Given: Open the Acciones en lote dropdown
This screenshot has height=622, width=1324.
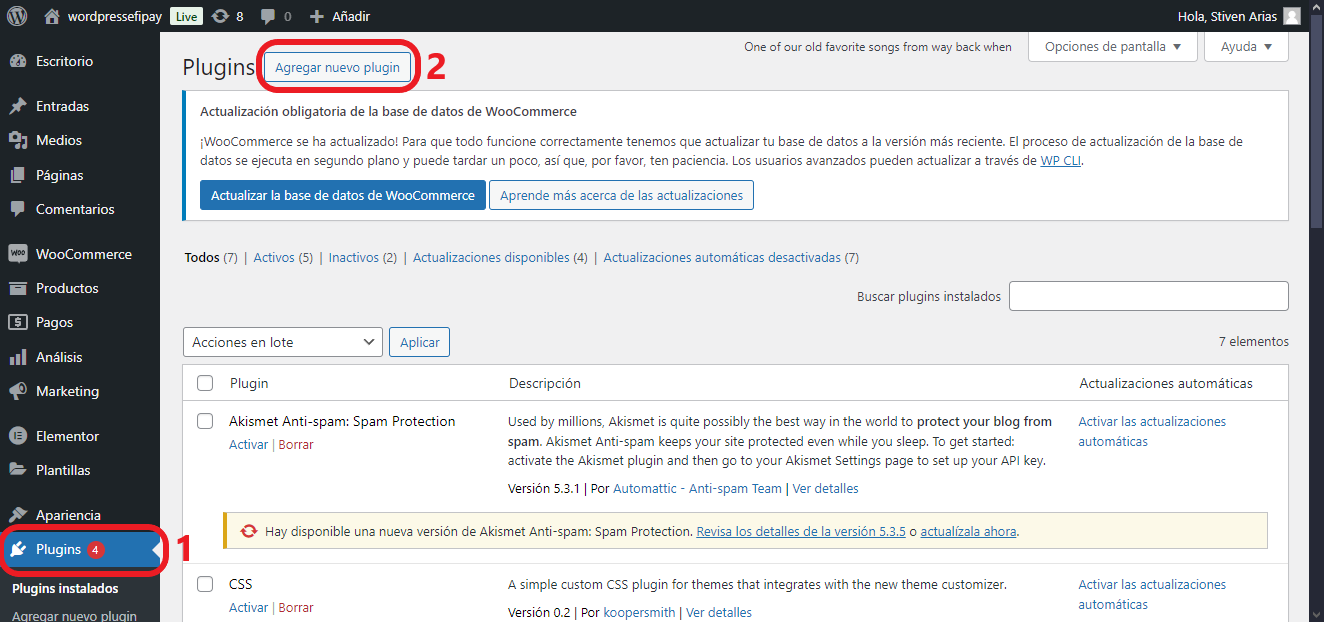Looking at the screenshot, I should 283,342.
